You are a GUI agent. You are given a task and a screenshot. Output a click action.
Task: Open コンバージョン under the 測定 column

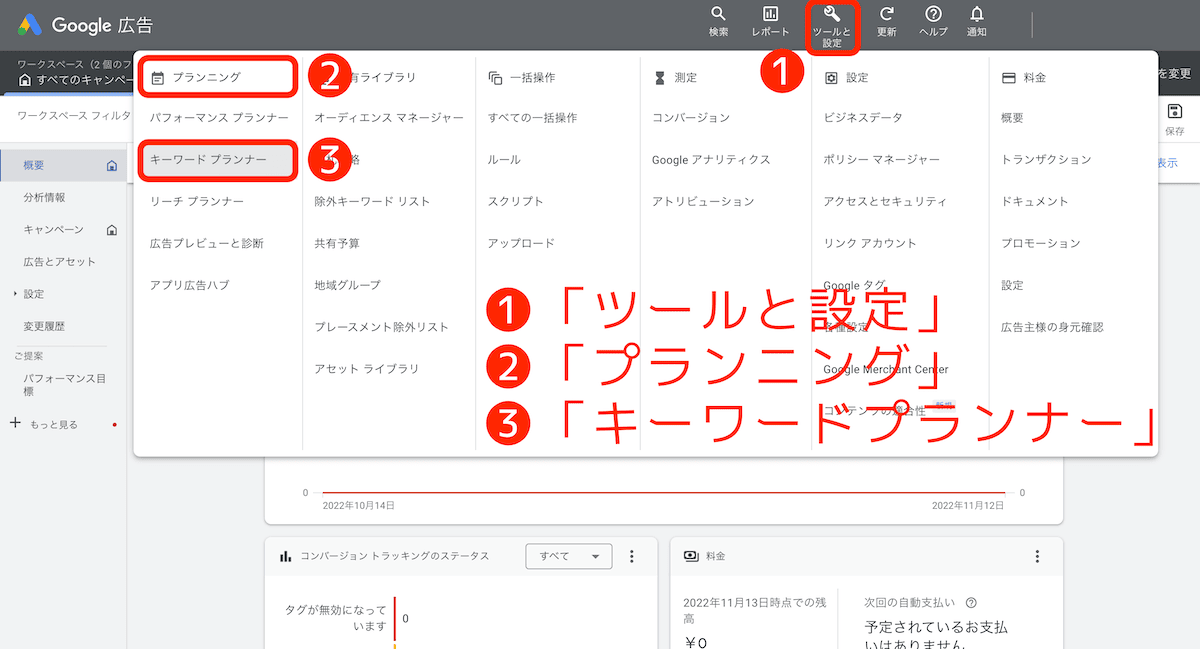pyautogui.click(x=691, y=118)
